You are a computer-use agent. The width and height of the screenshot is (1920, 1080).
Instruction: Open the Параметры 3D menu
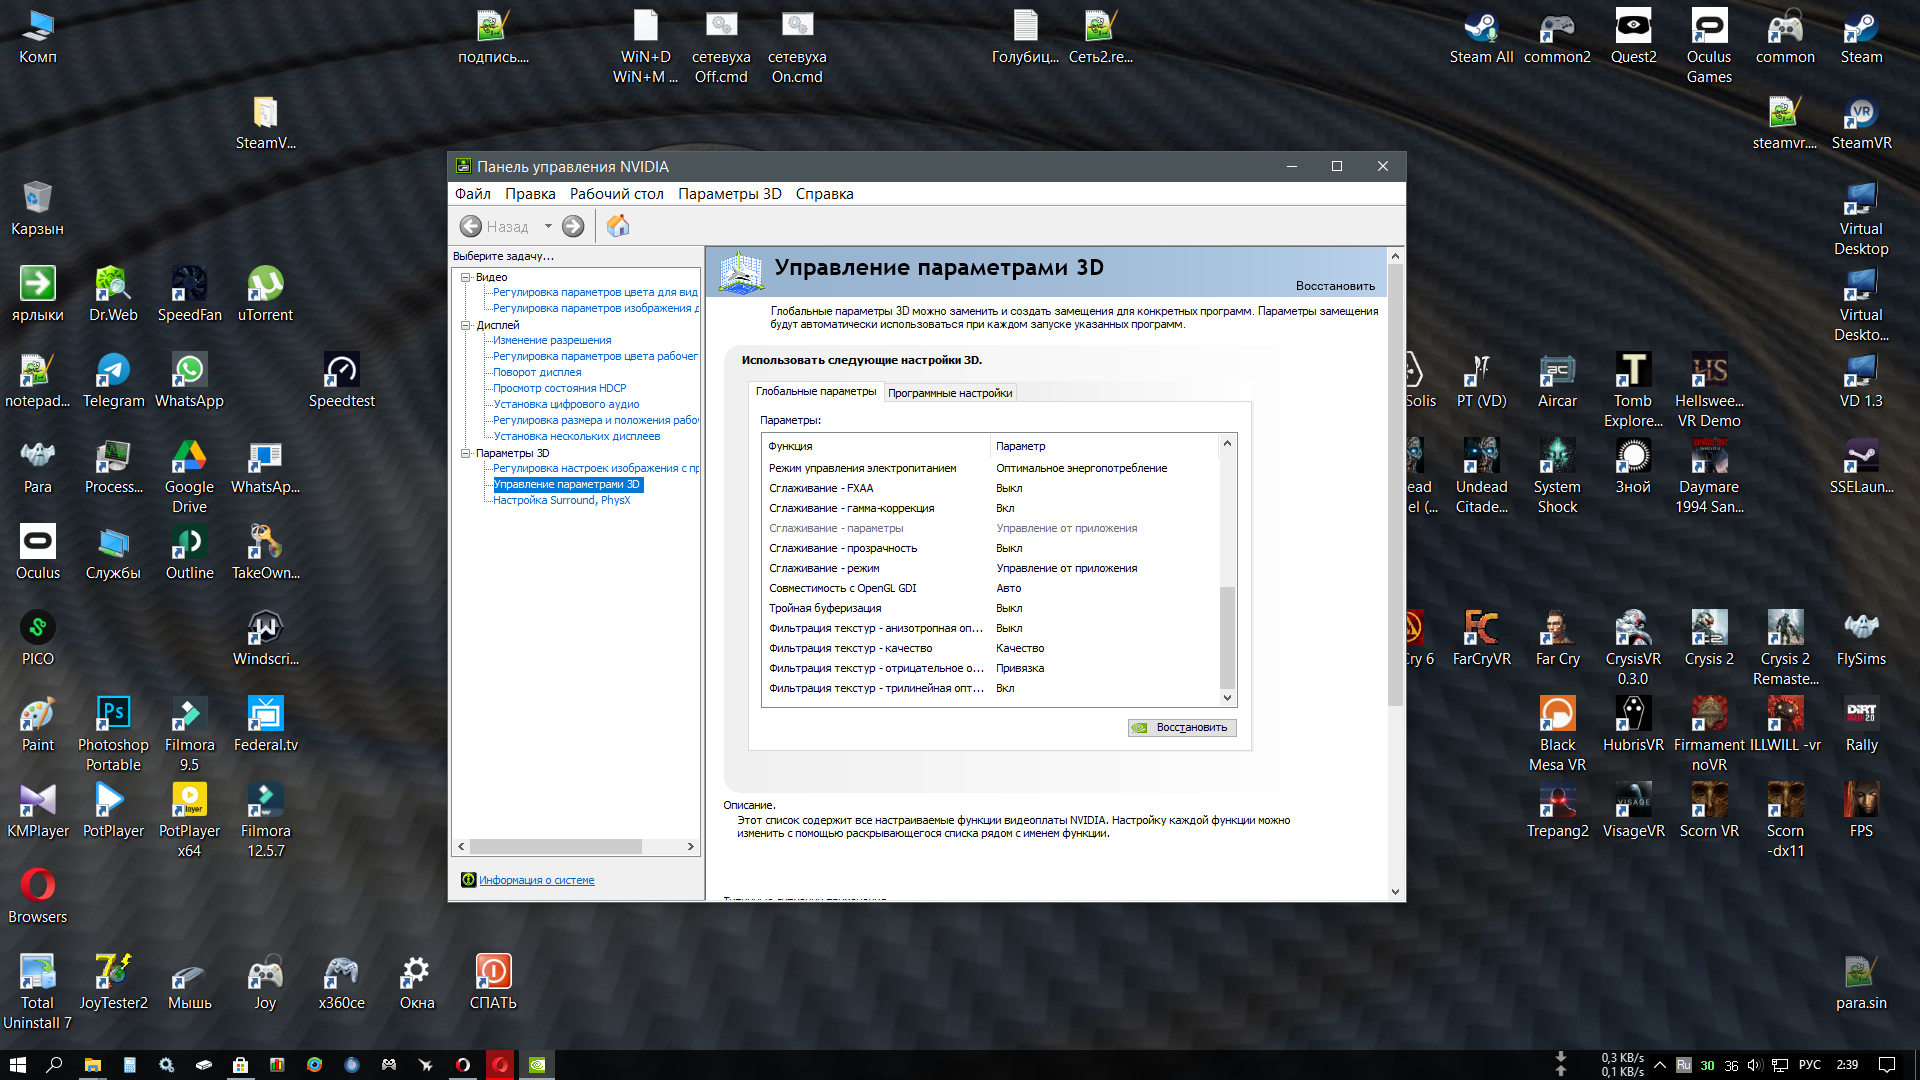[x=730, y=194]
